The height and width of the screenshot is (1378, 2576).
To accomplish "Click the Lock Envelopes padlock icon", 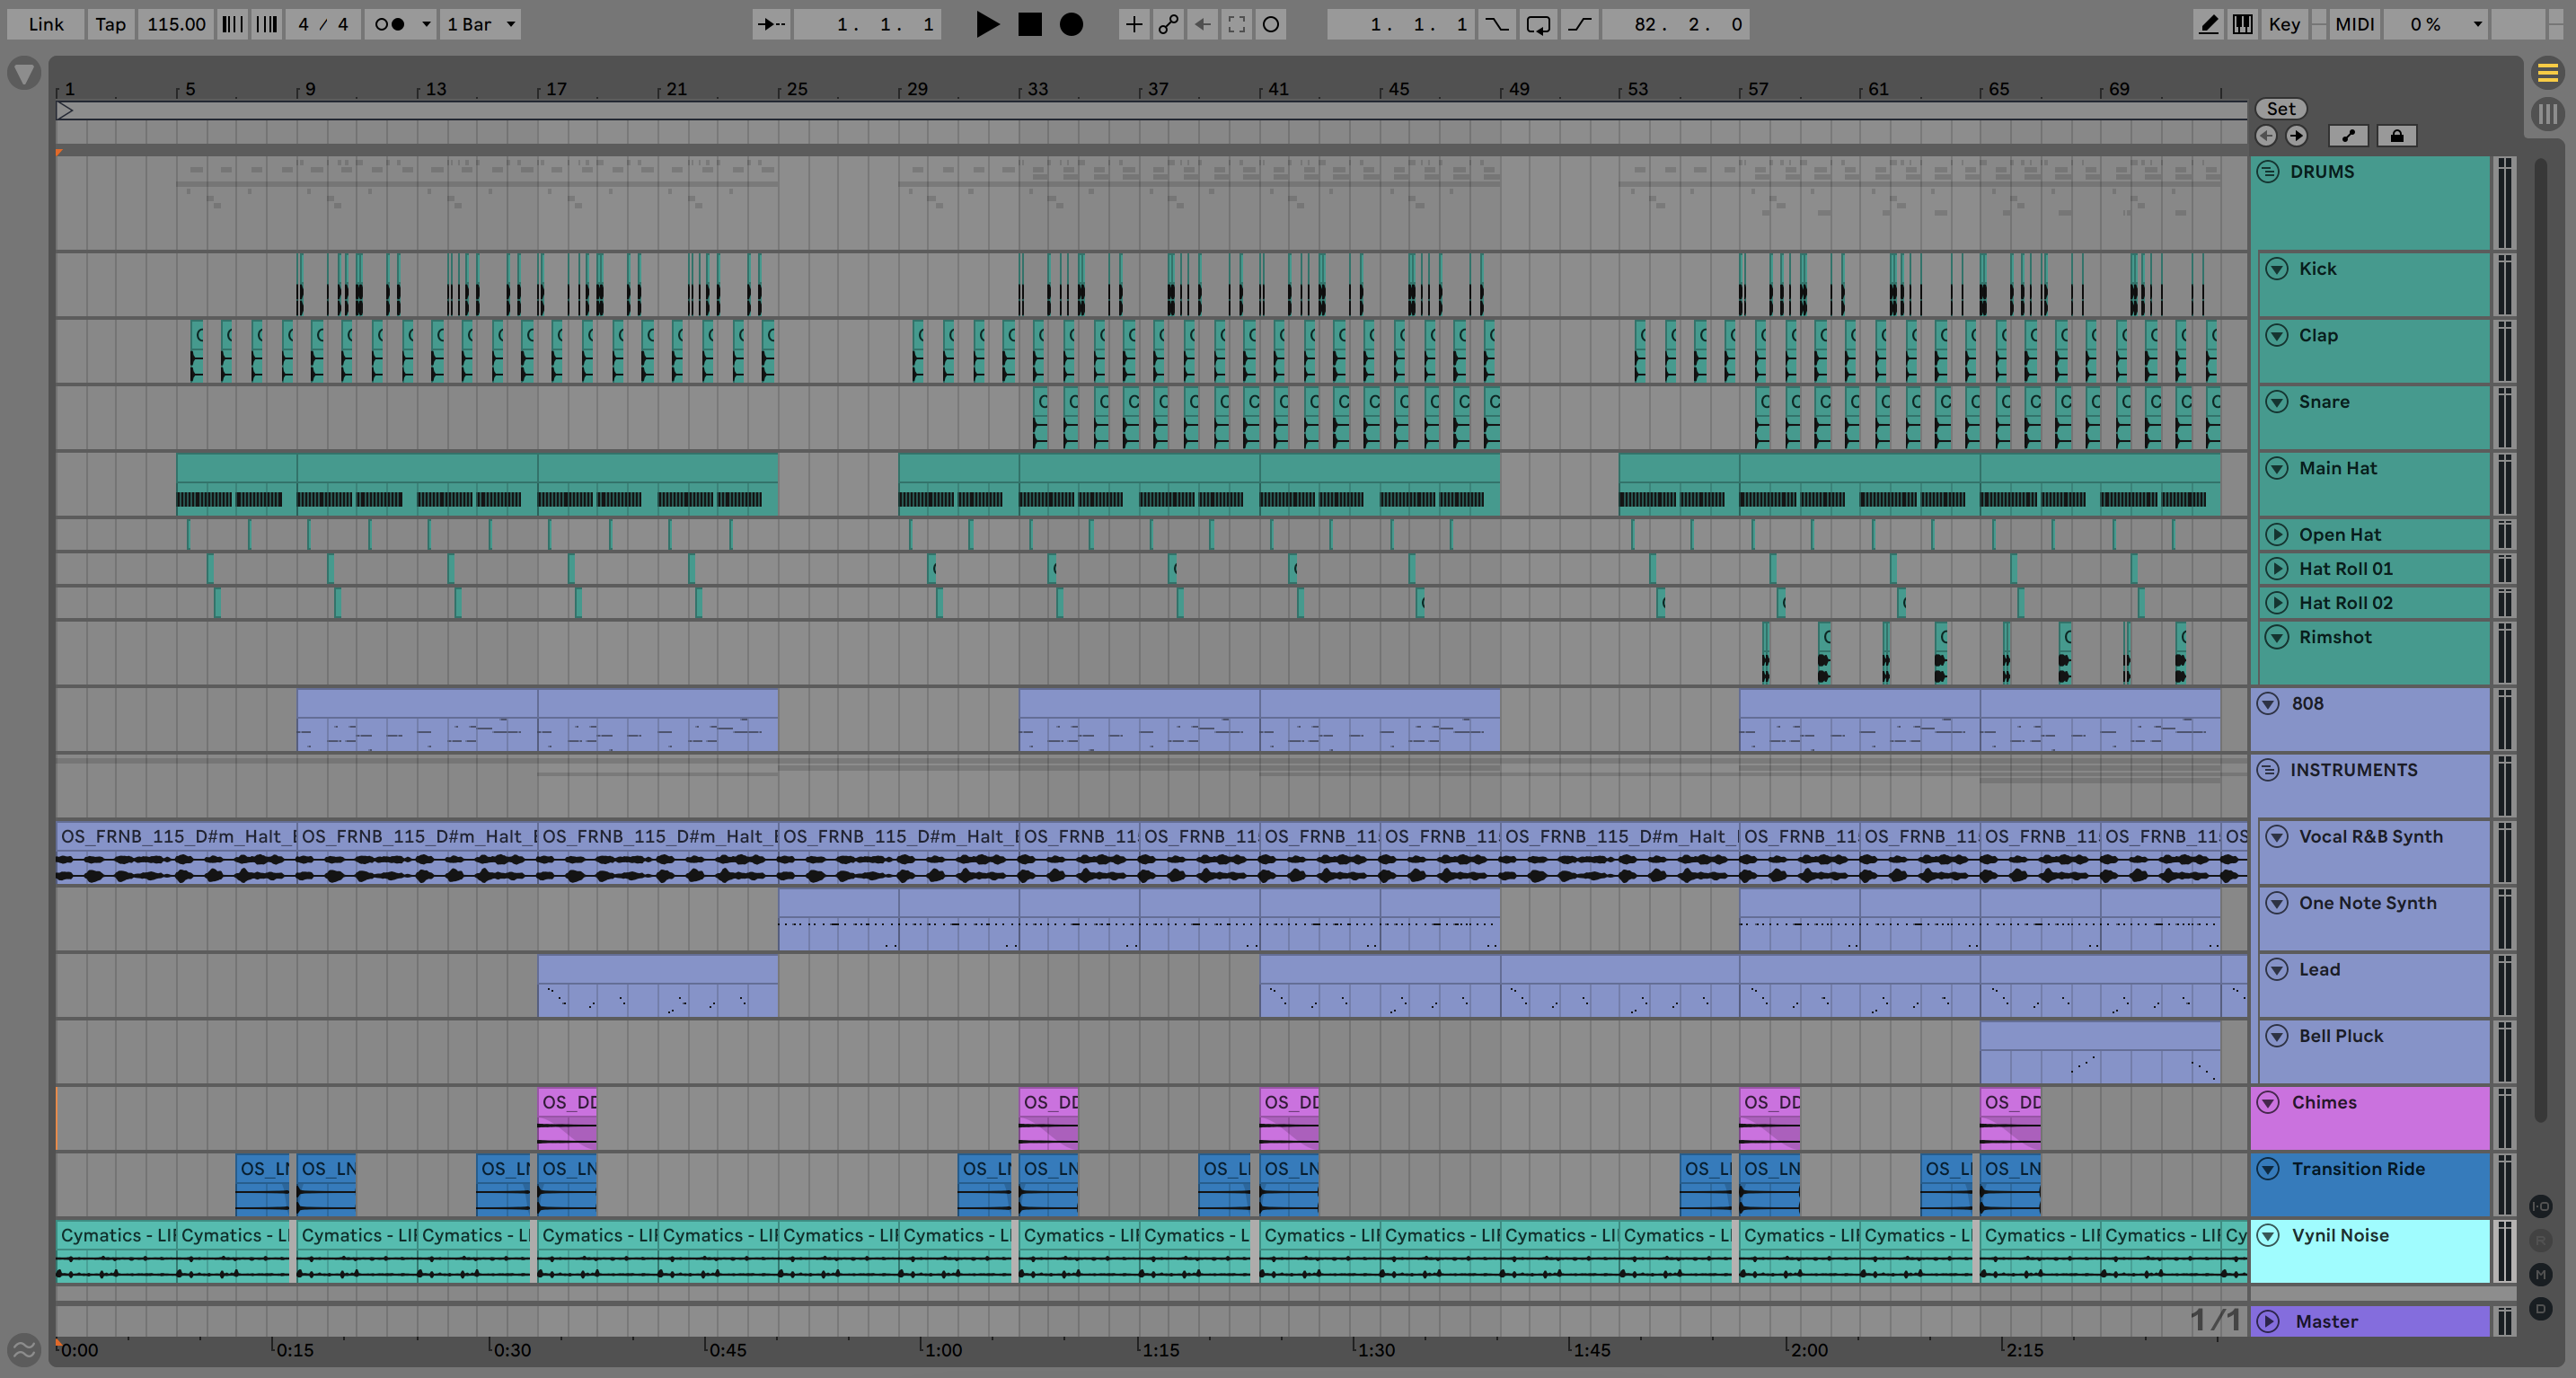I will point(2396,135).
